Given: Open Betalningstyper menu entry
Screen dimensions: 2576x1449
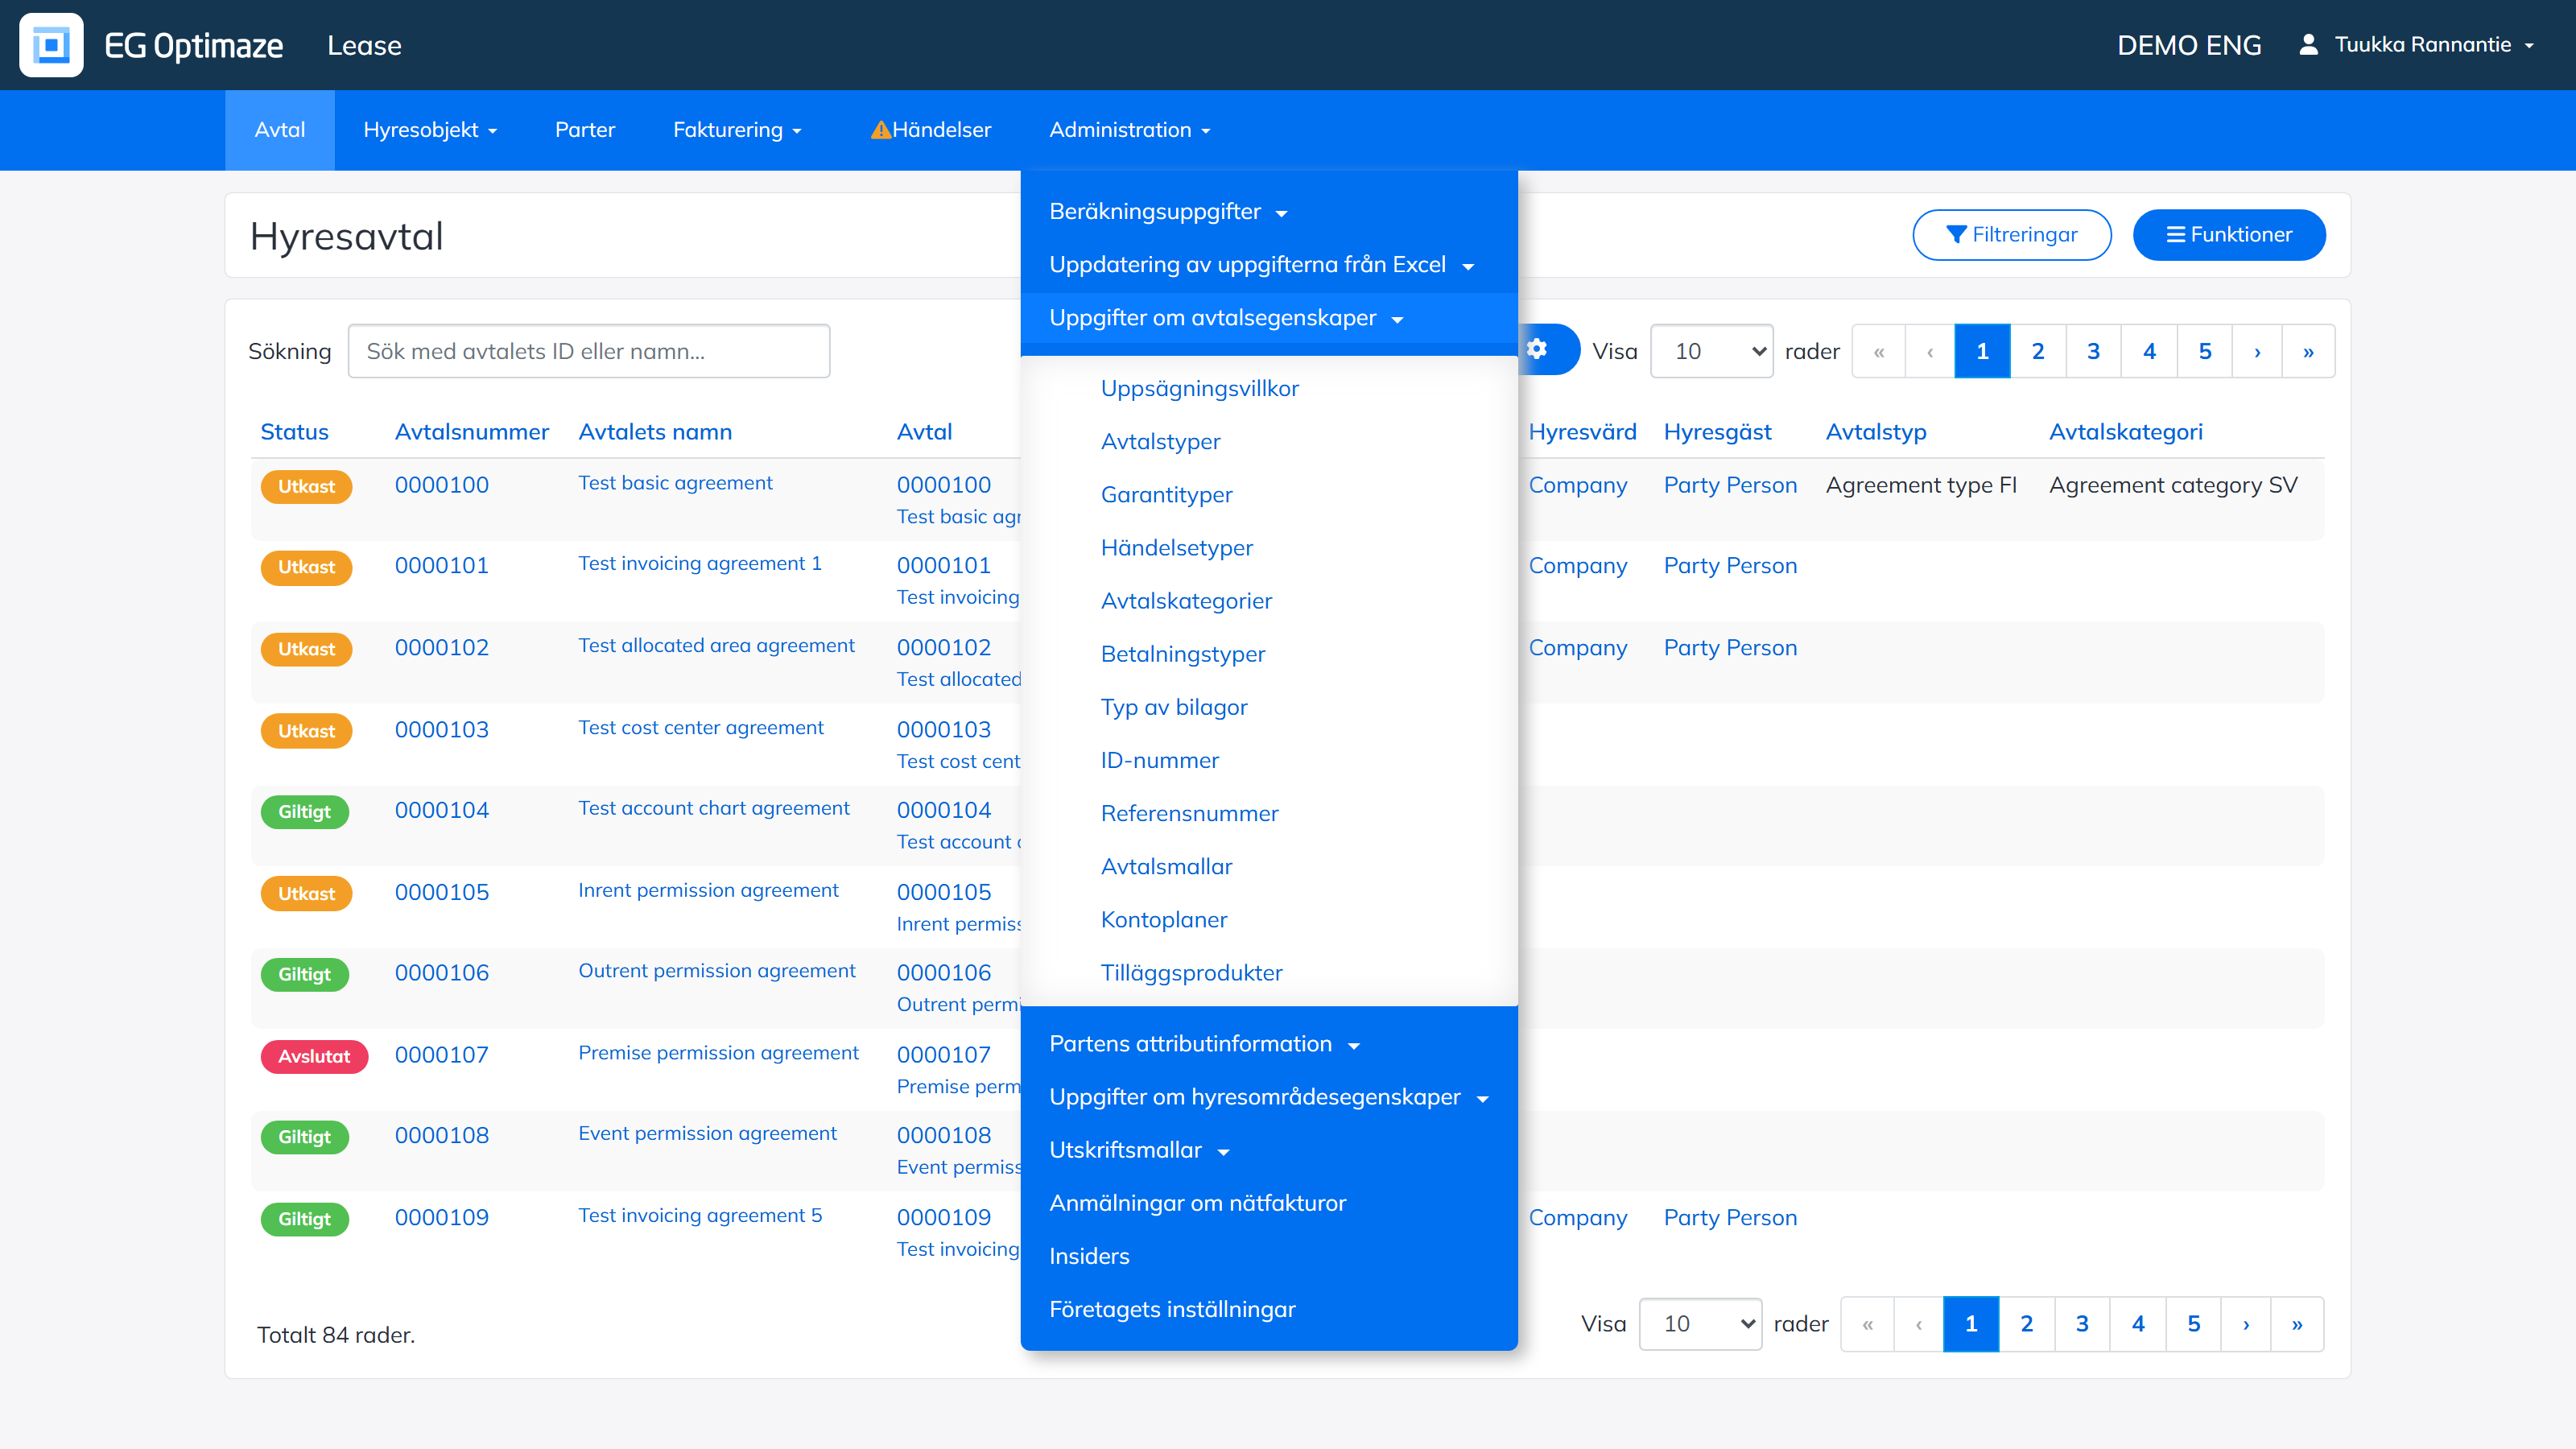Looking at the screenshot, I should pos(1182,654).
